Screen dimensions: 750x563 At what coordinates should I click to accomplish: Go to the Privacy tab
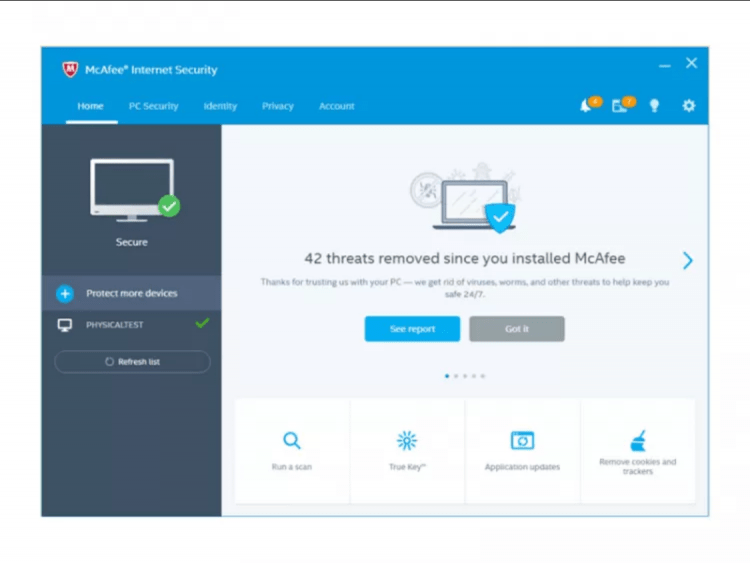pos(278,106)
